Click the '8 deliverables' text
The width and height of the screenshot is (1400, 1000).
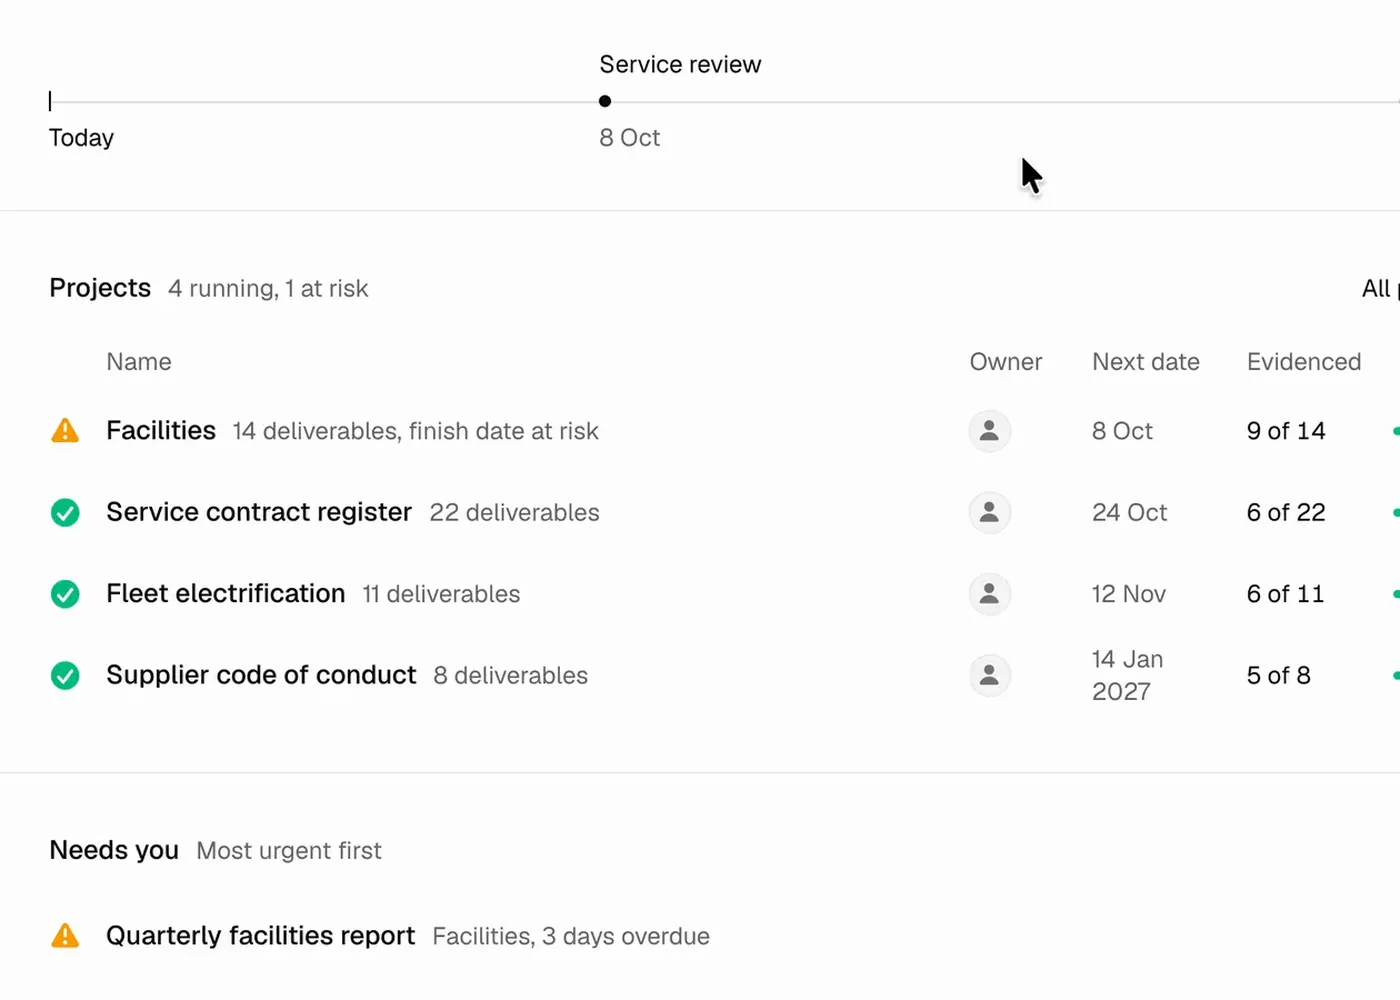[511, 676]
